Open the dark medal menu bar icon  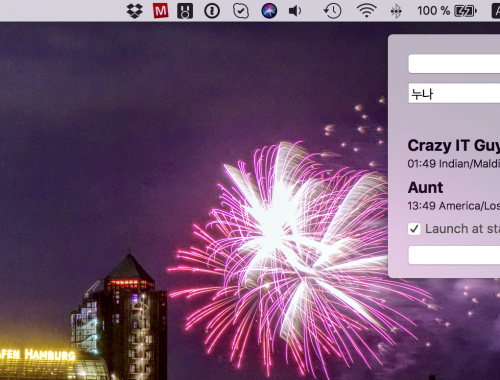pyautogui.click(x=185, y=11)
